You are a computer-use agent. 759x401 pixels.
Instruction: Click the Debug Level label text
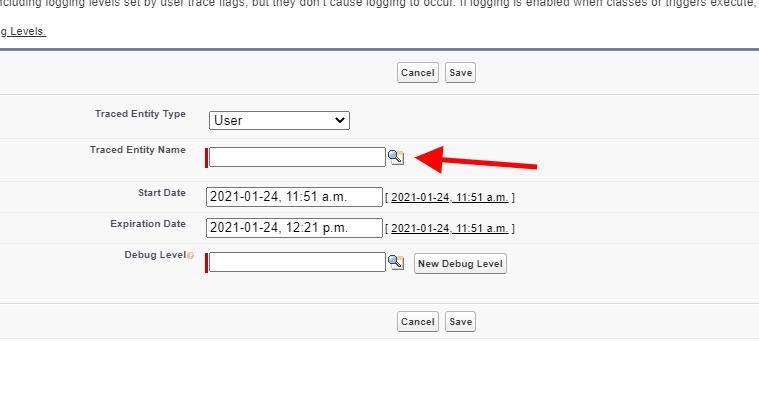(x=155, y=255)
